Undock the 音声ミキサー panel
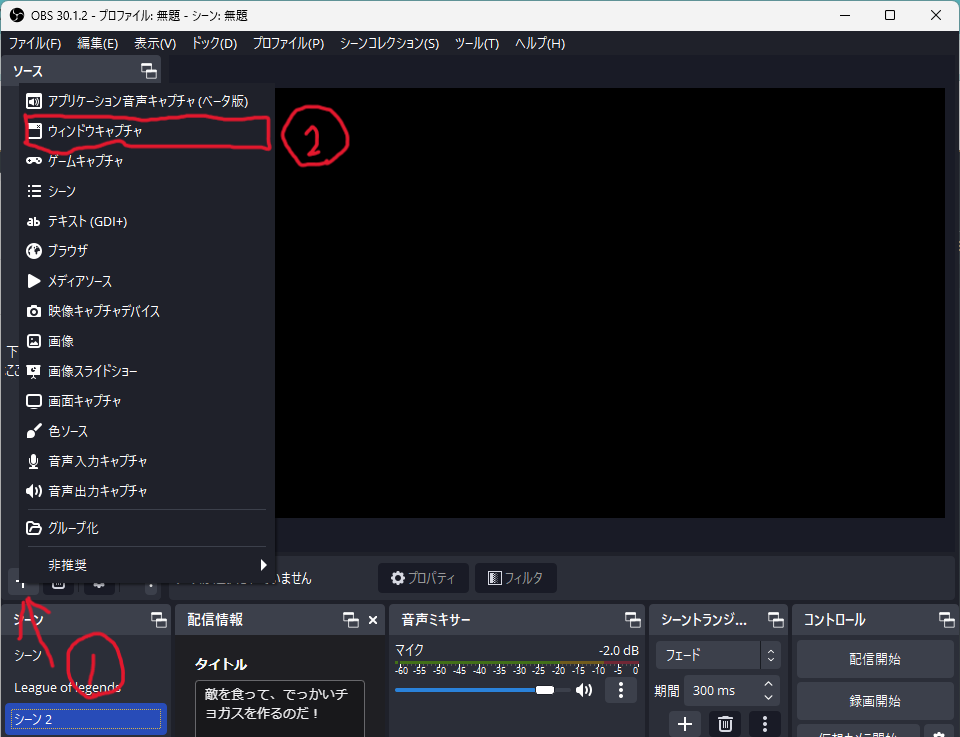This screenshot has width=960, height=737. point(632,620)
